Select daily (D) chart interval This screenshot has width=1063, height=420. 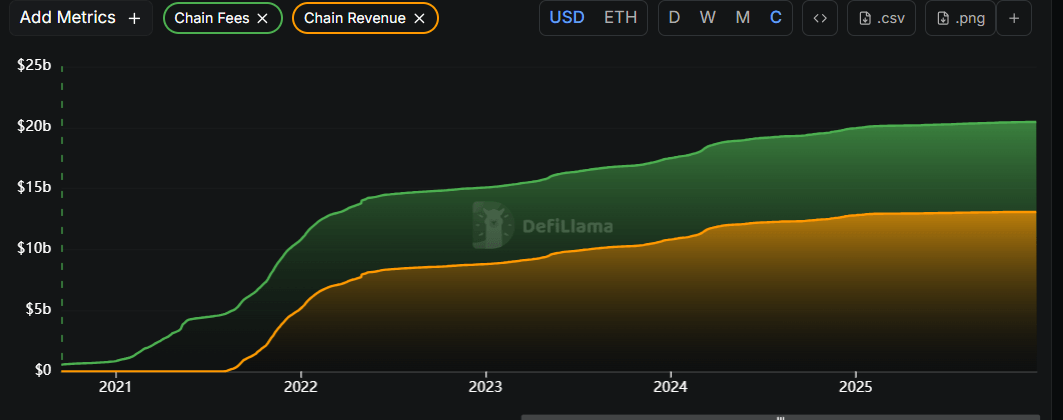coord(674,18)
